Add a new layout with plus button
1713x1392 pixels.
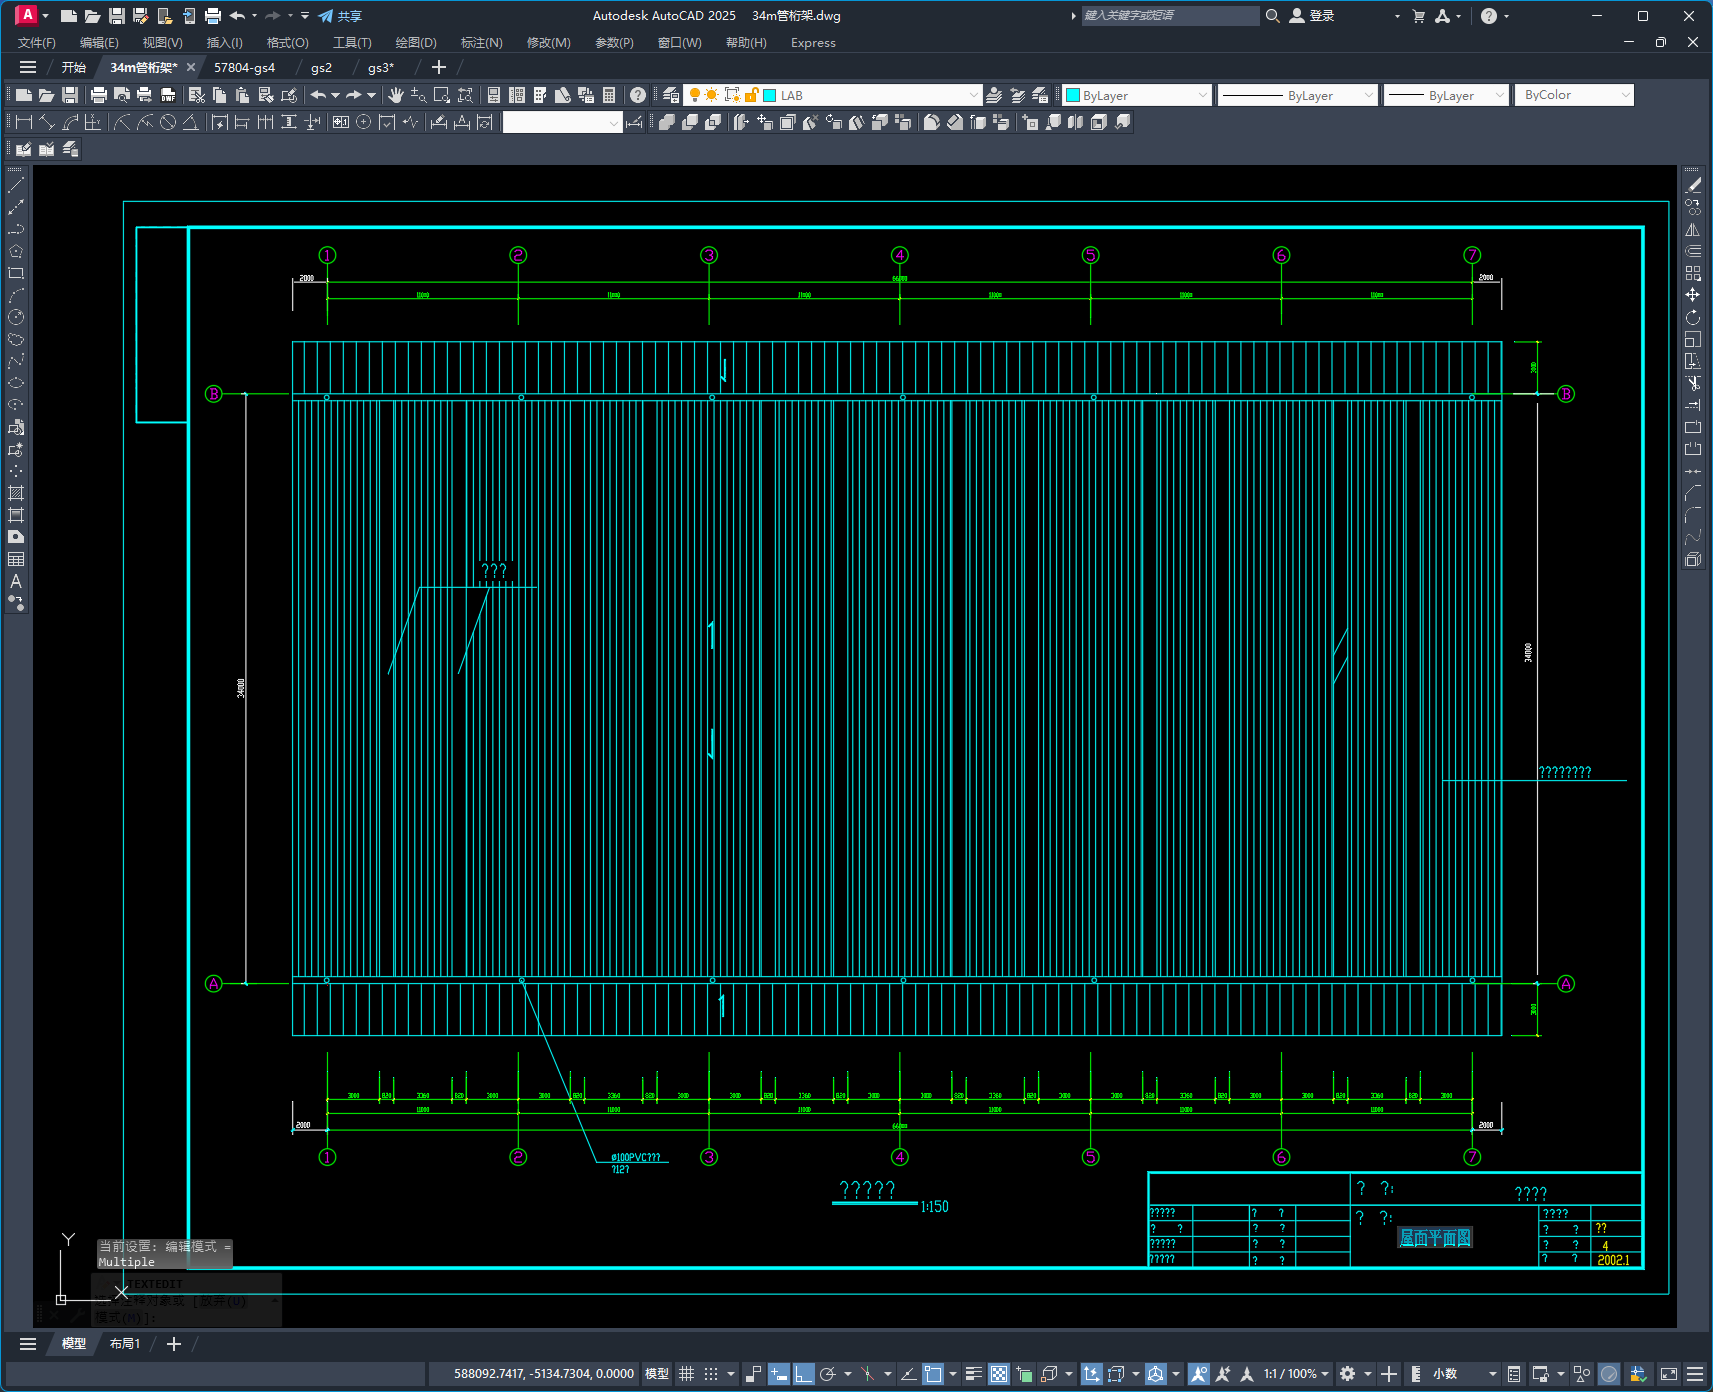(x=174, y=1344)
